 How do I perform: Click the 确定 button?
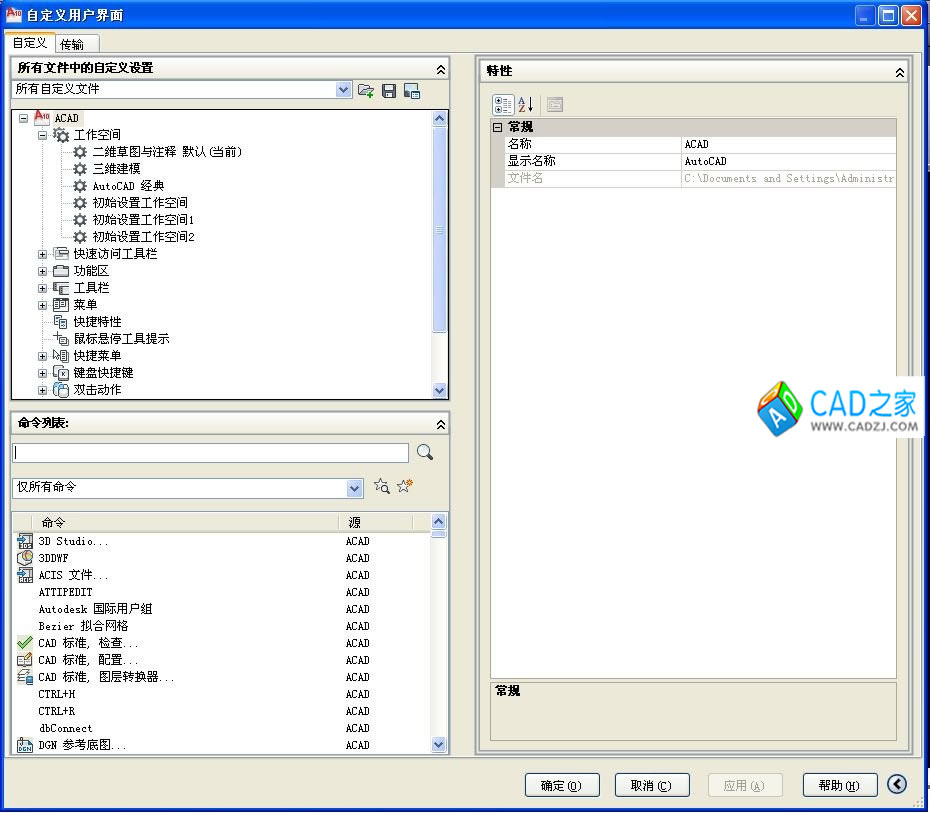point(561,785)
